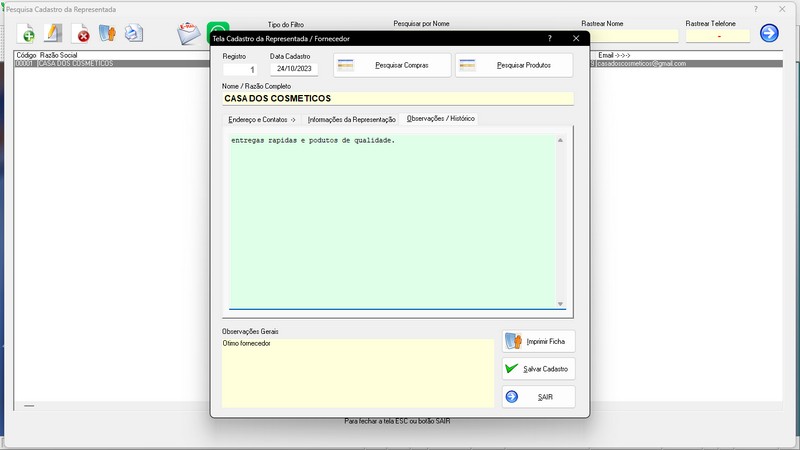Image resolution: width=800 pixels, height=450 pixels.
Task: Click help icon of Pesquisa Cadastro window
Action: coord(756,9)
